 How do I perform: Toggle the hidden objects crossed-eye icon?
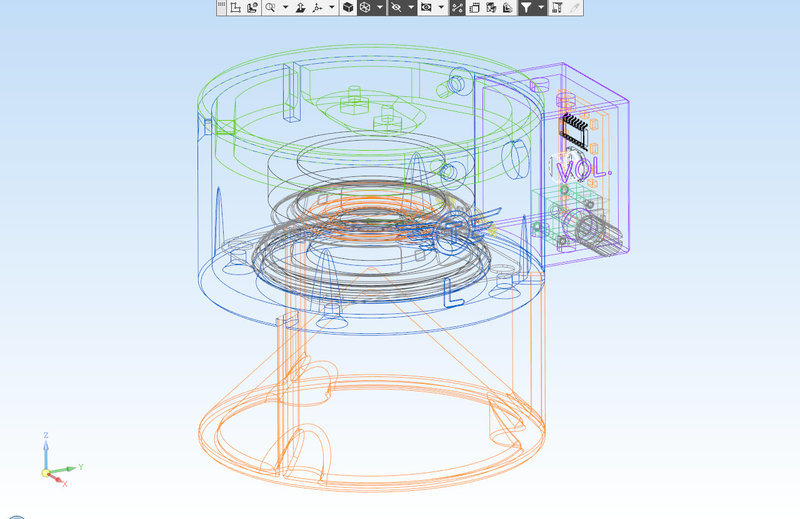(x=397, y=8)
